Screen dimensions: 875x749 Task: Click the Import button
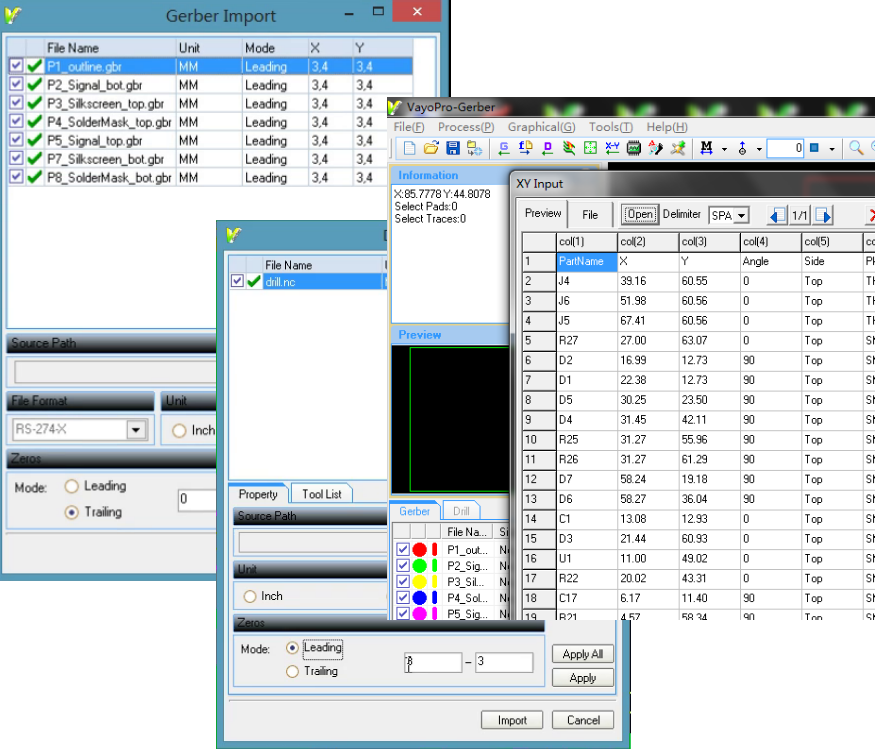tap(511, 720)
